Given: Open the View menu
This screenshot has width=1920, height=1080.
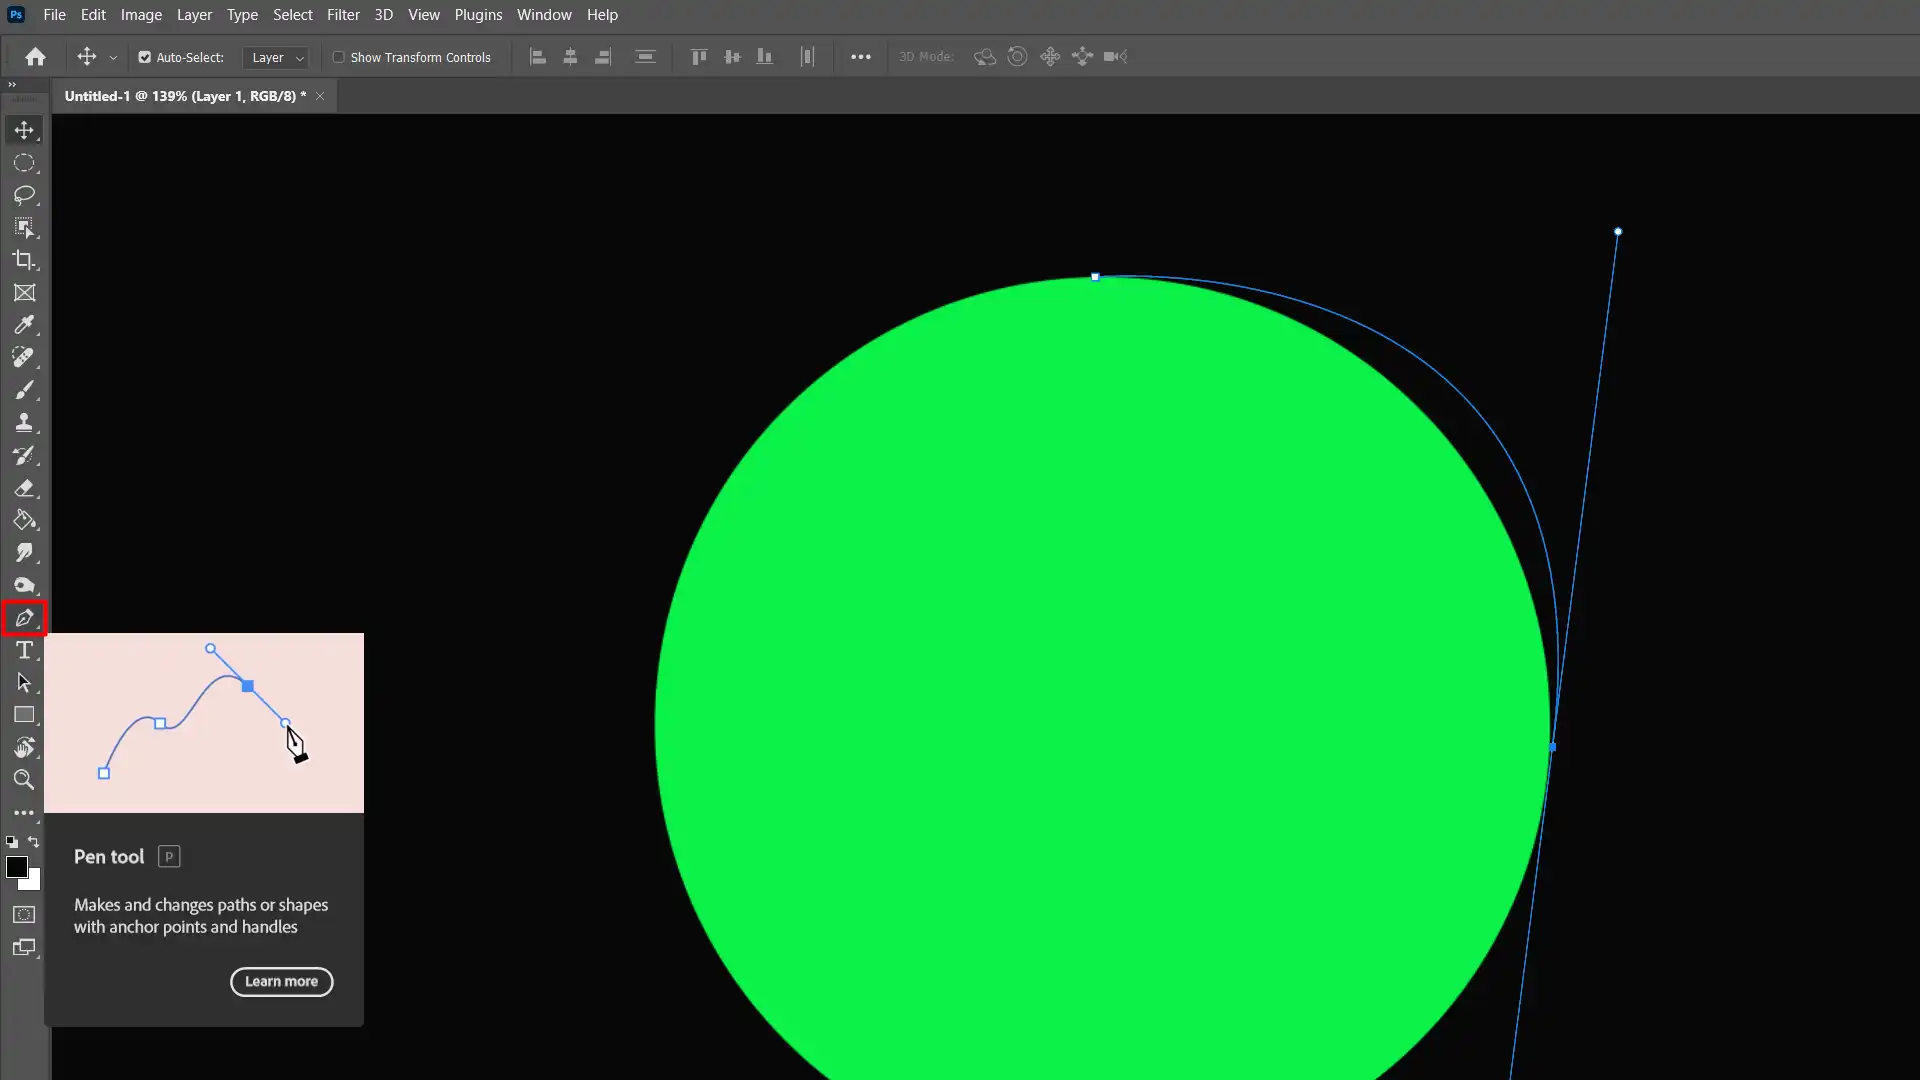Looking at the screenshot, I should click(424, 15).
